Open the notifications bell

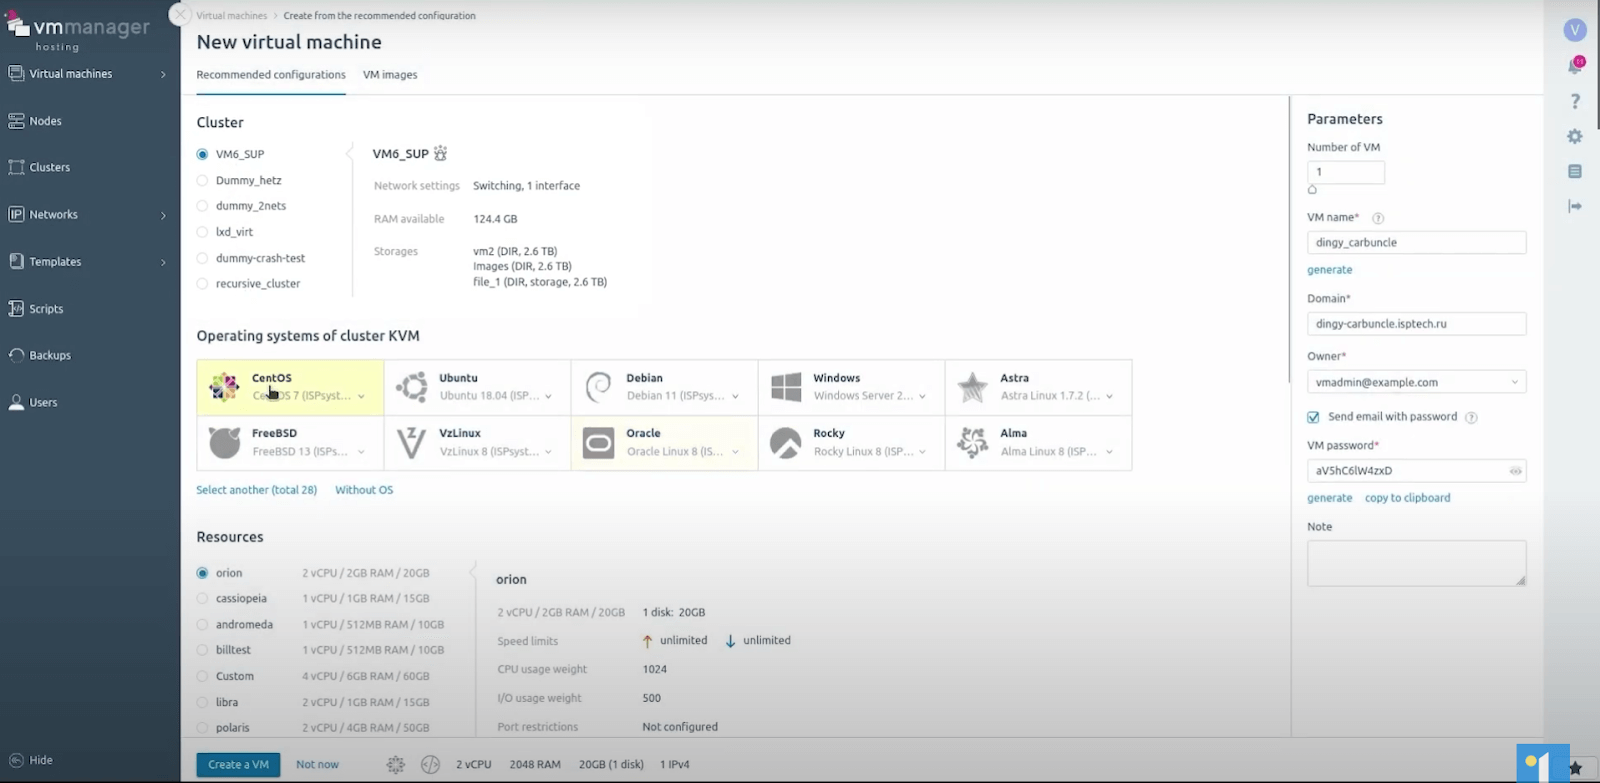pos(1575,67)
